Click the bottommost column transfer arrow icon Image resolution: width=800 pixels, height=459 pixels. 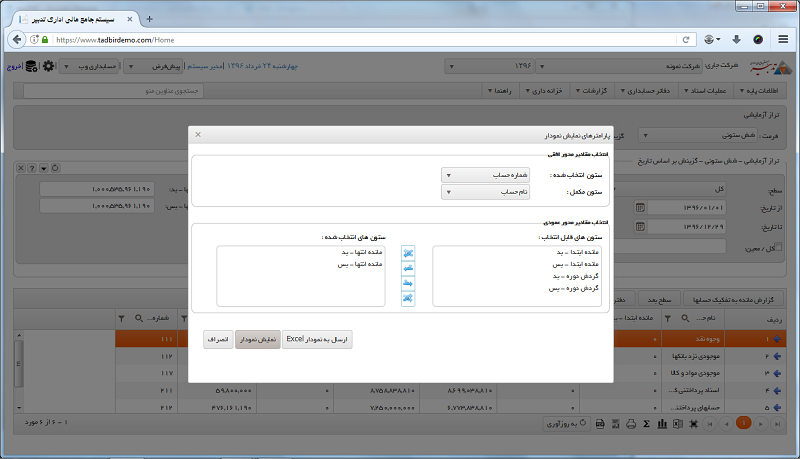408,298
